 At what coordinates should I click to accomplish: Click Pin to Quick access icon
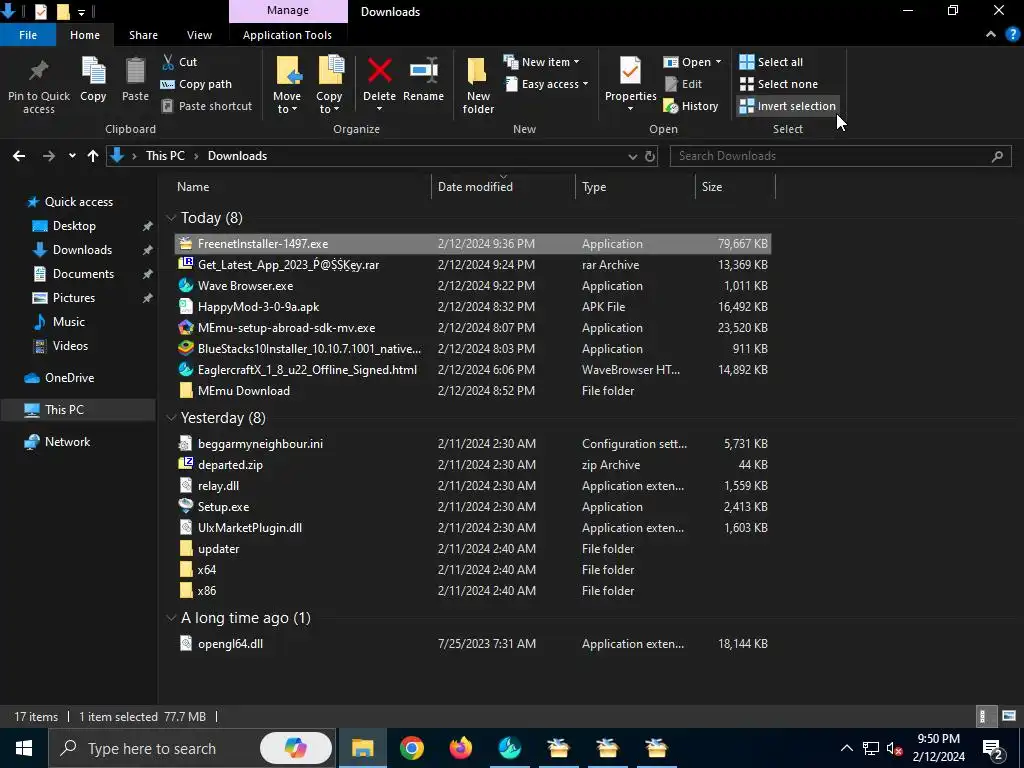tap(39, 72)
